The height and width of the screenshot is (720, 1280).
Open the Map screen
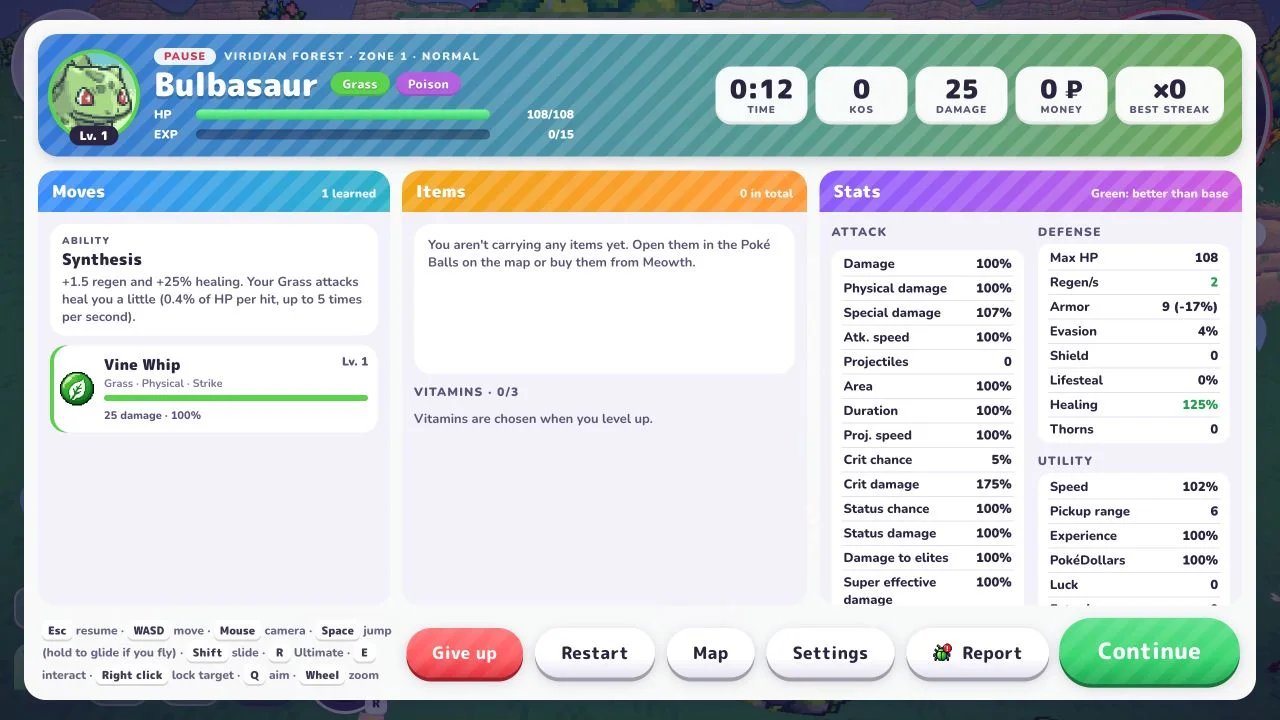tap(710, 653)
